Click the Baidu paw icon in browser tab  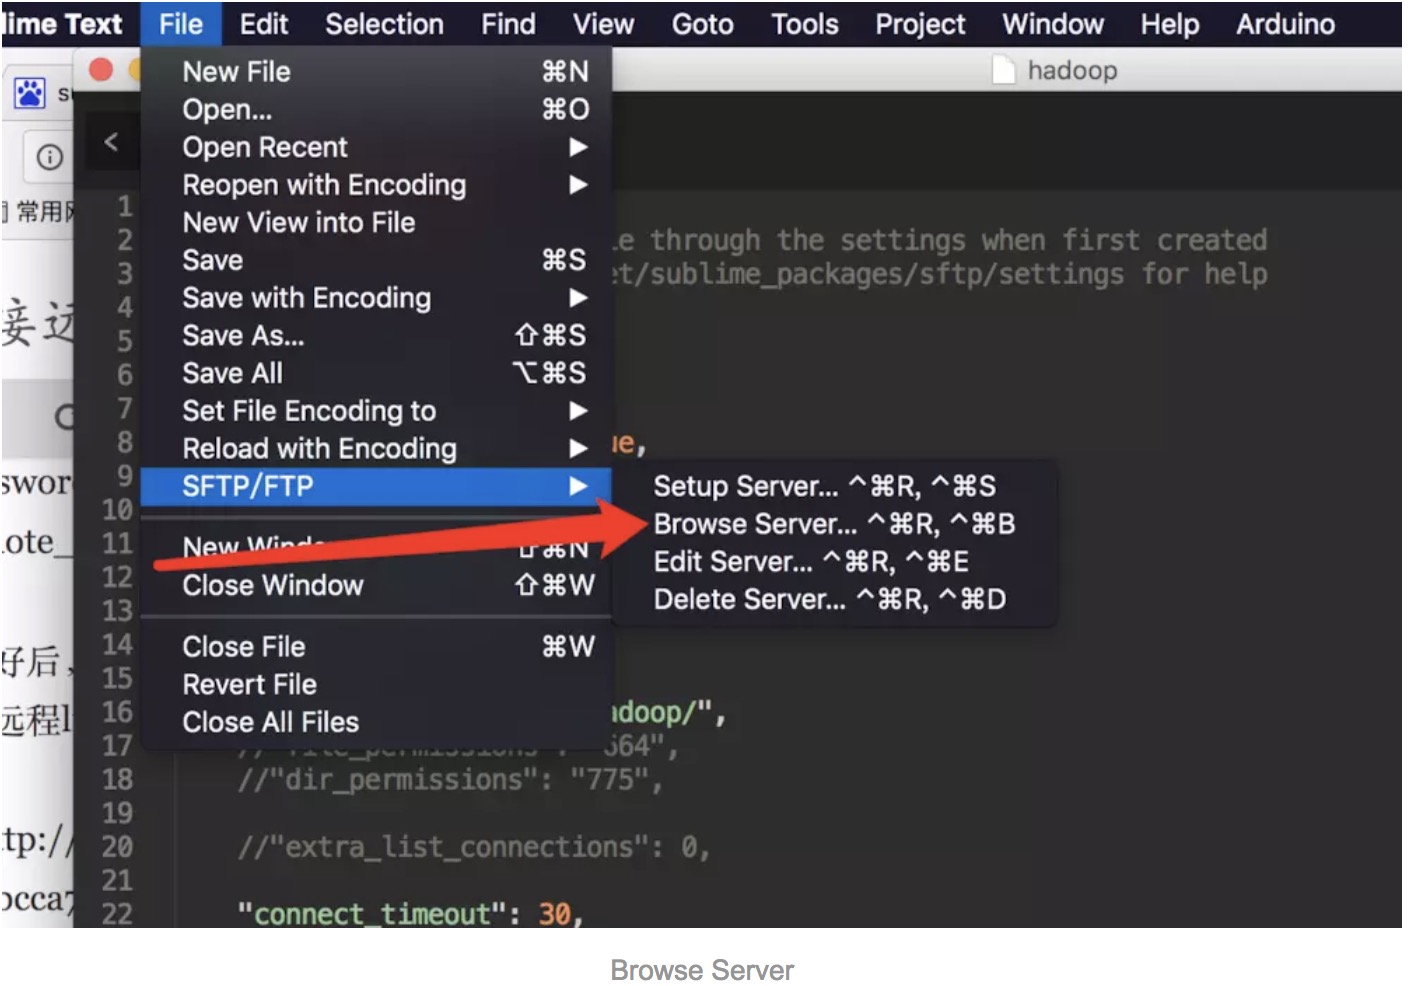tap(29, 93)
